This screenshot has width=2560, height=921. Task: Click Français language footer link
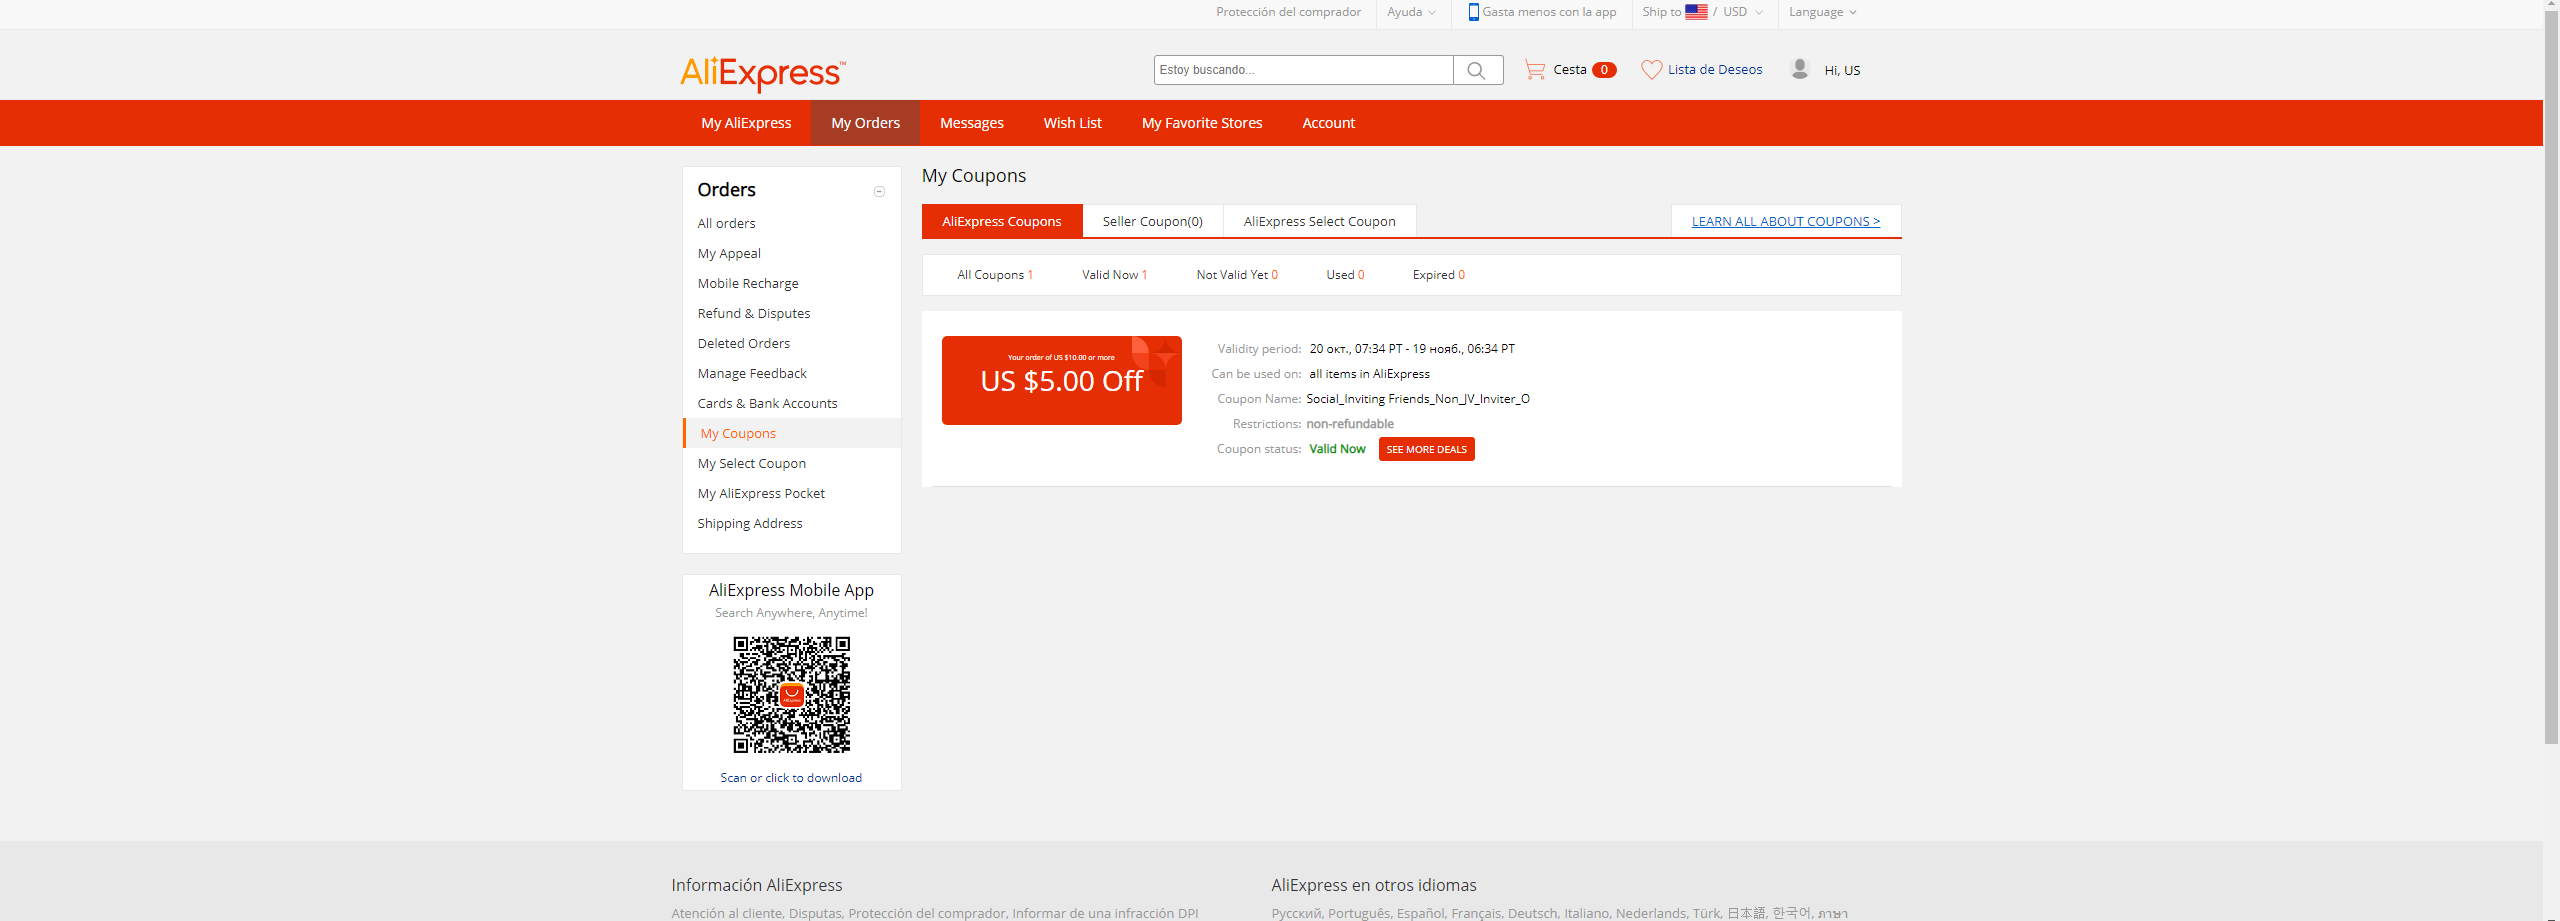(x=1476, y=913)
